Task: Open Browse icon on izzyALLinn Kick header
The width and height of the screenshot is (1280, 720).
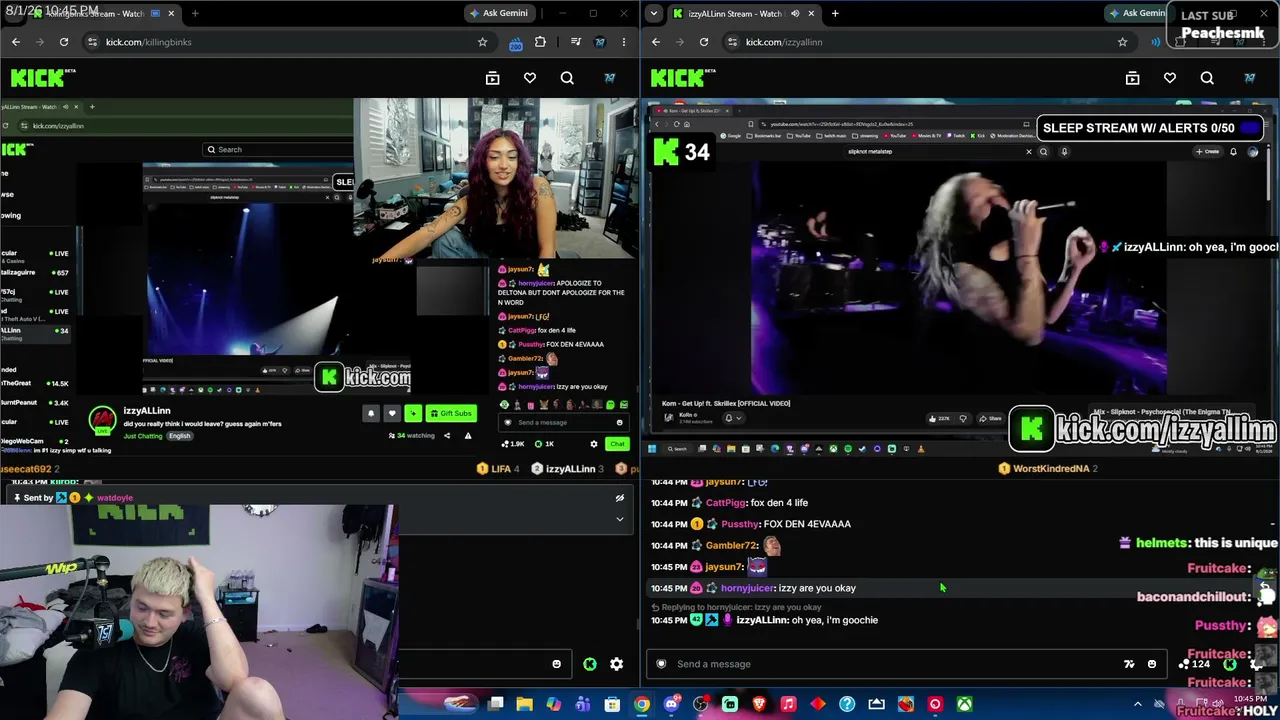Action: [1132, 78]
